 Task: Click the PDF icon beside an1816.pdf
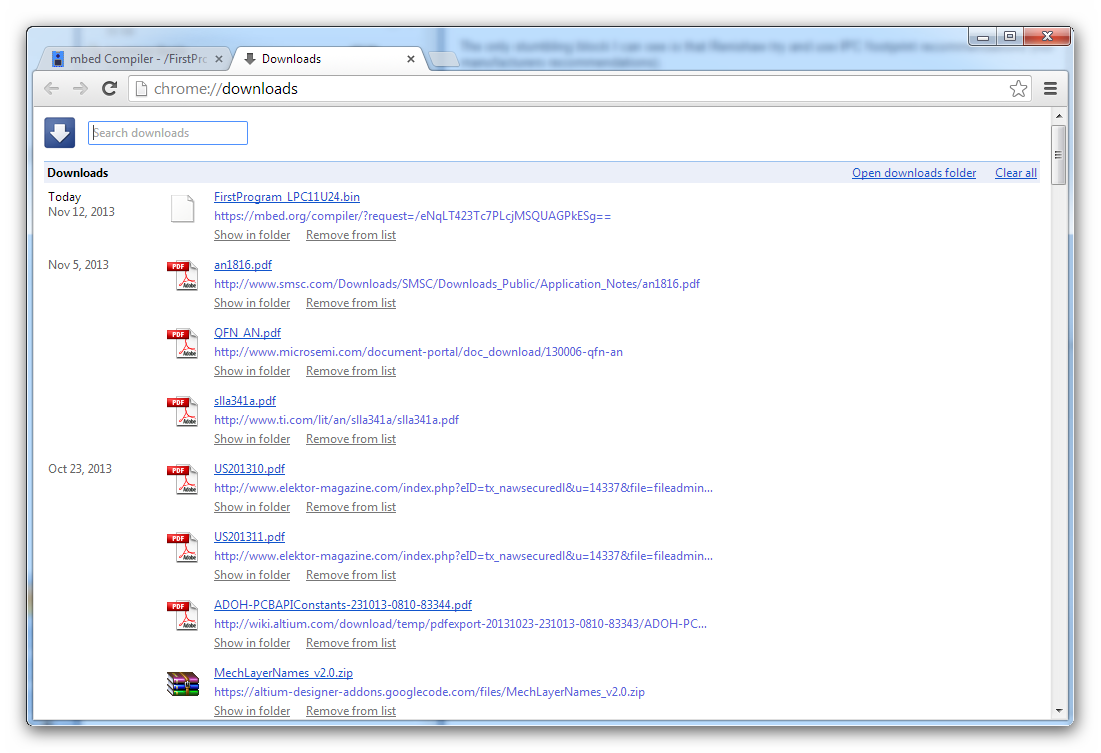tap(182, 275)
